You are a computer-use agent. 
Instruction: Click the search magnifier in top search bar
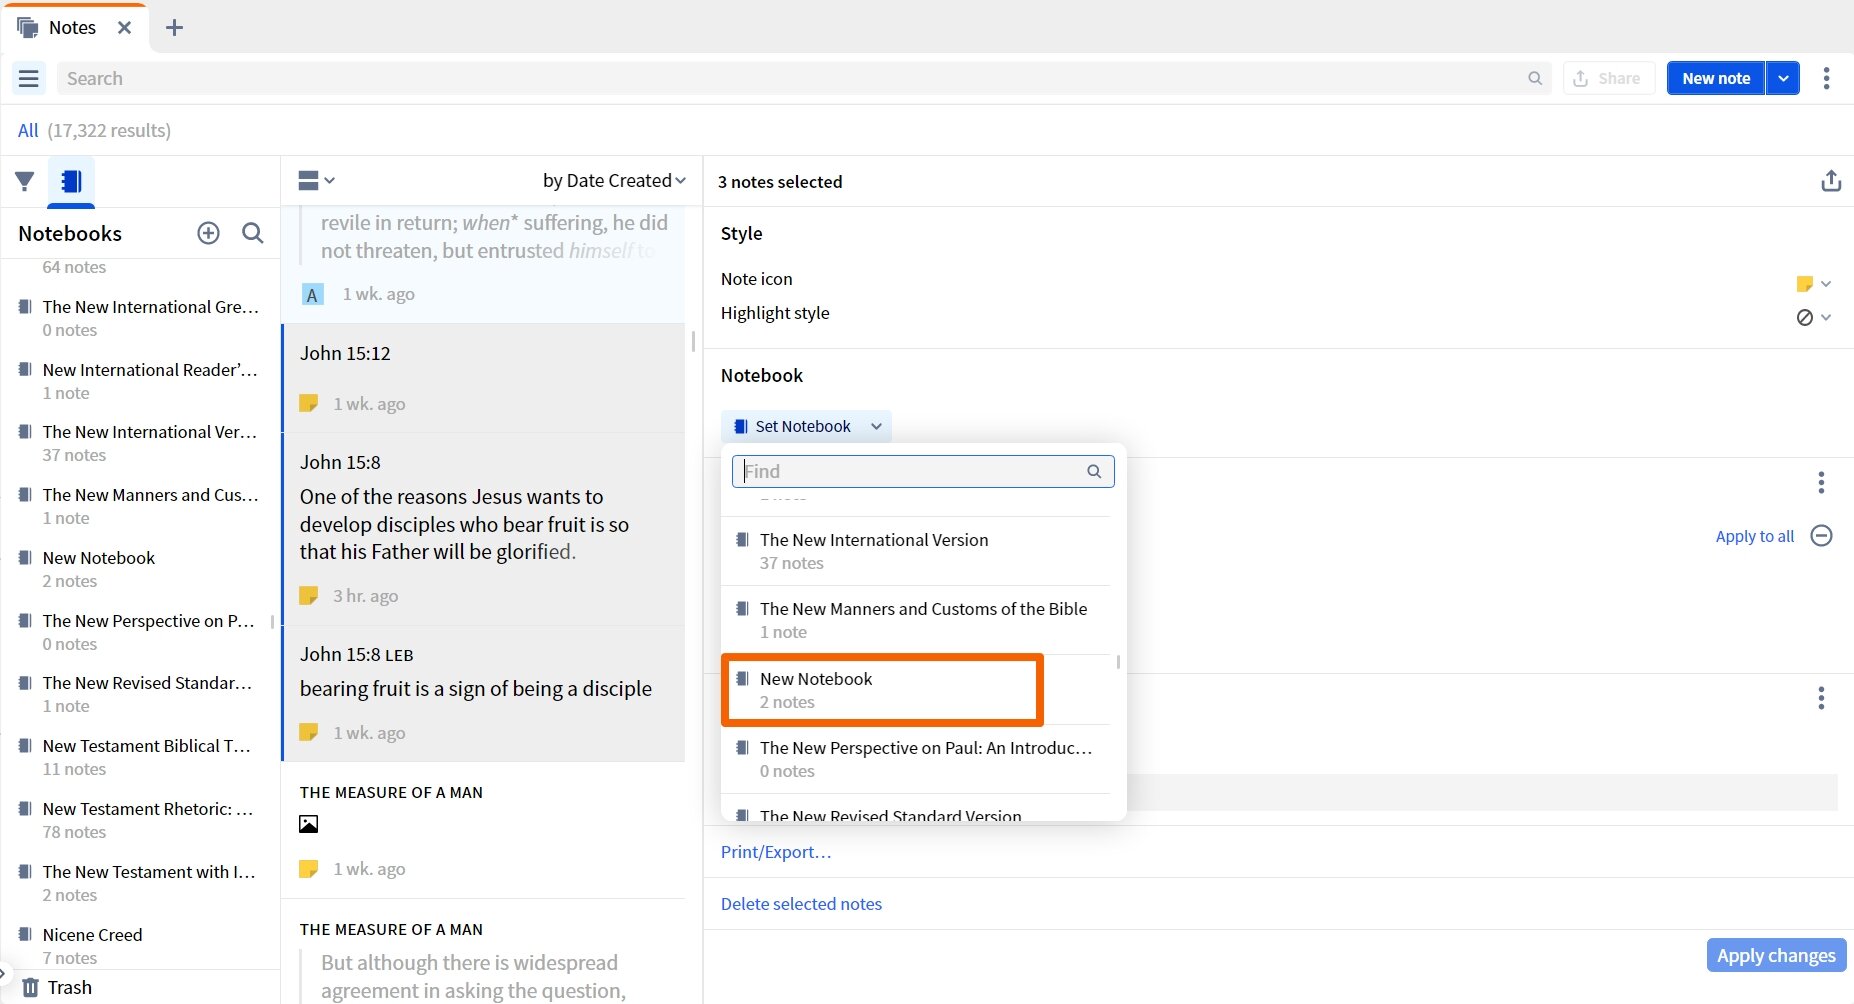(x=1535, y=78)
